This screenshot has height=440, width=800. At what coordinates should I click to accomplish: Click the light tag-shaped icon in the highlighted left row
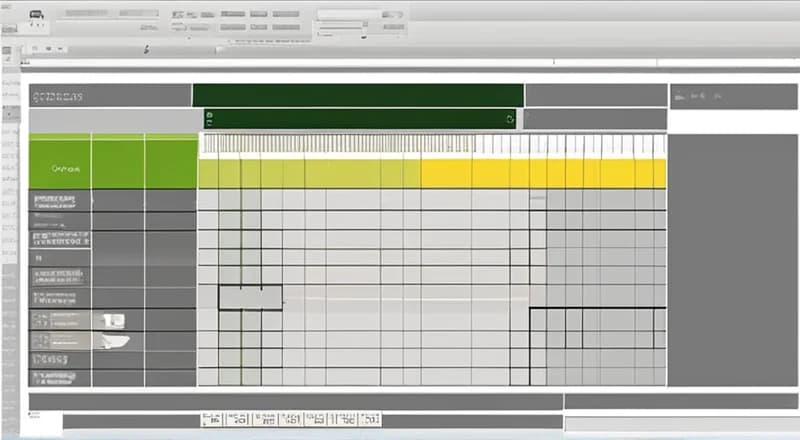tap(112, 340)
